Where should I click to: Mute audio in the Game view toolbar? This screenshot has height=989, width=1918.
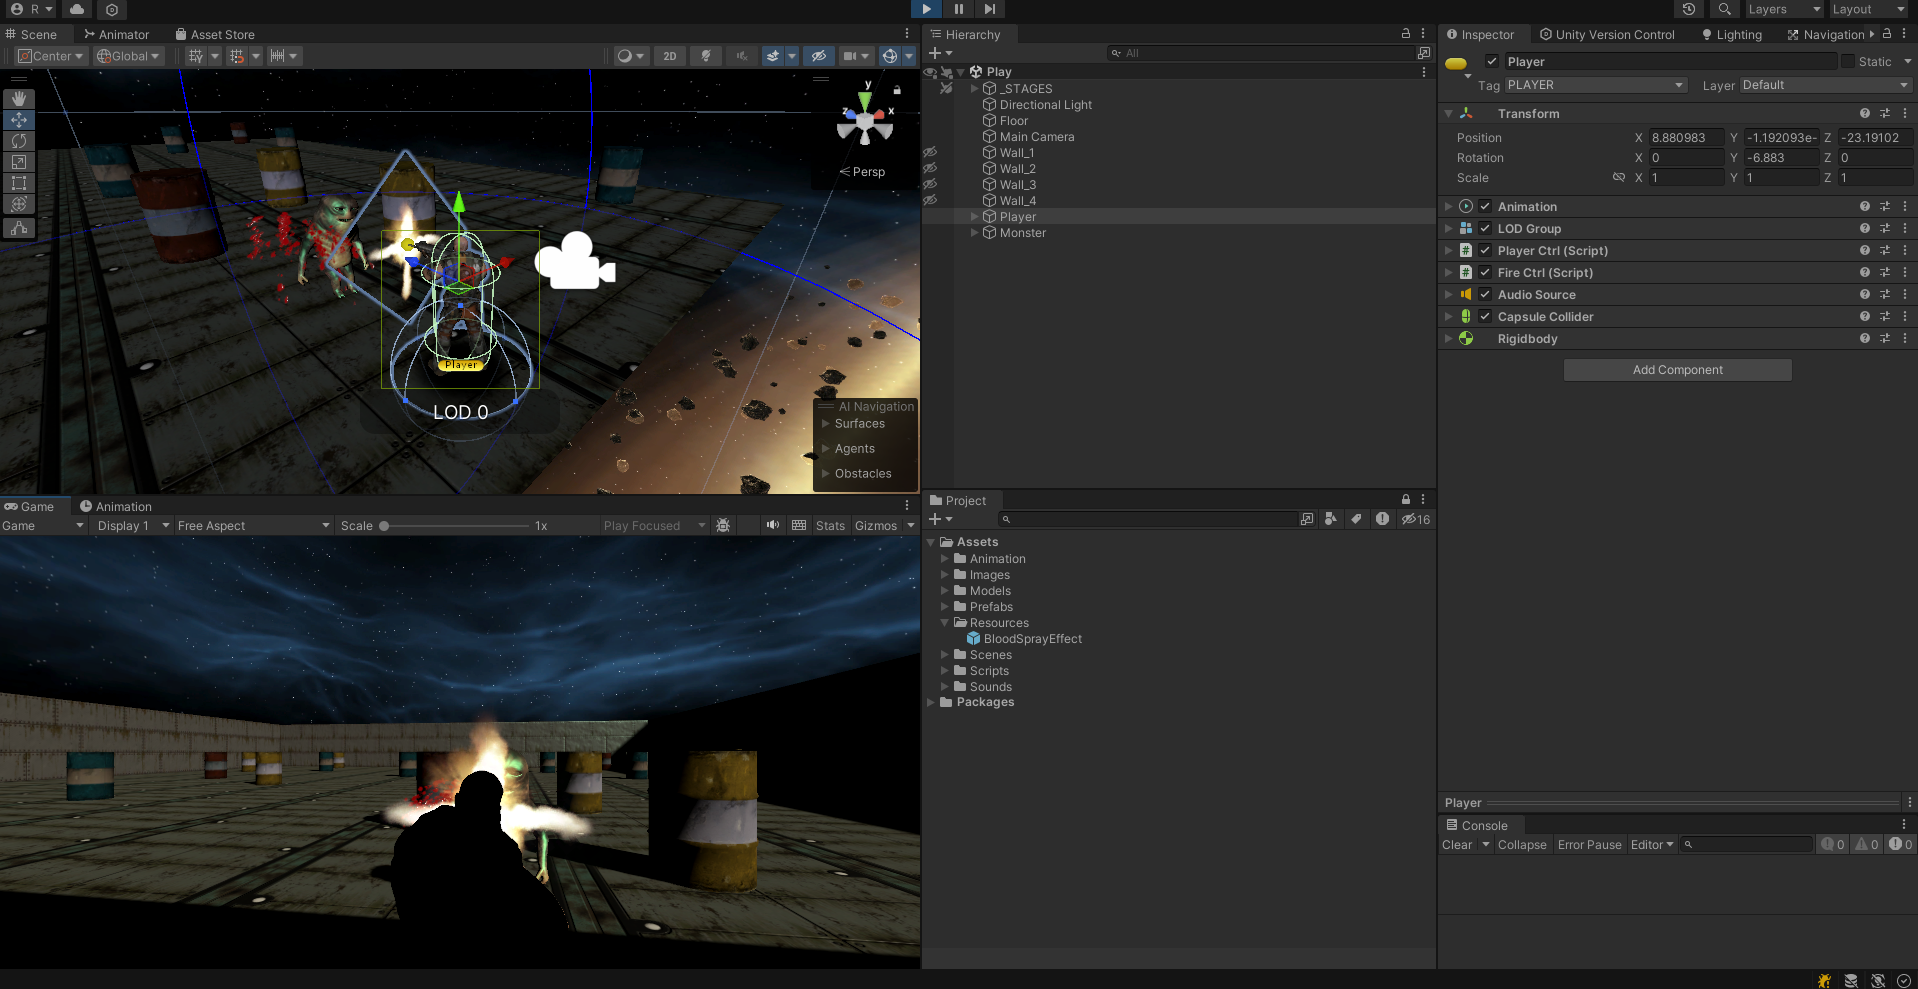(x=772, y=525)
